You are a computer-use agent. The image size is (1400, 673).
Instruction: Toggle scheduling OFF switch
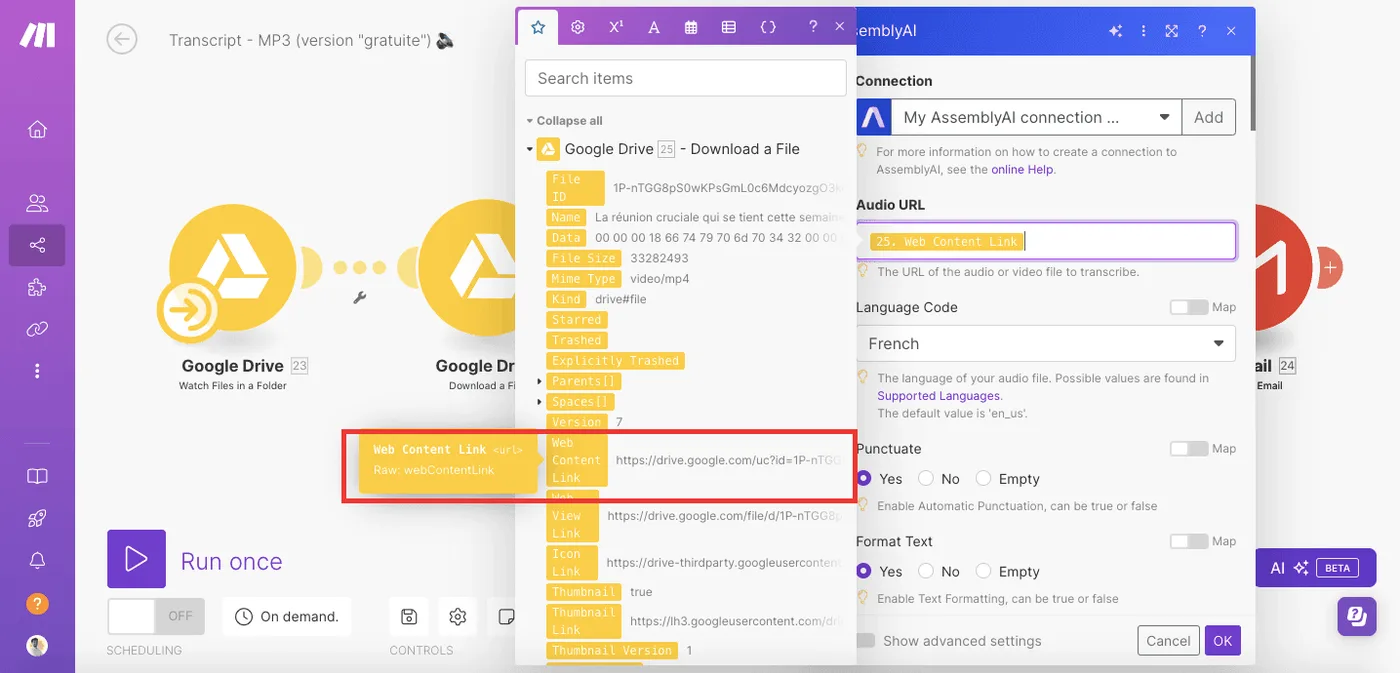(x=155, y=616)
